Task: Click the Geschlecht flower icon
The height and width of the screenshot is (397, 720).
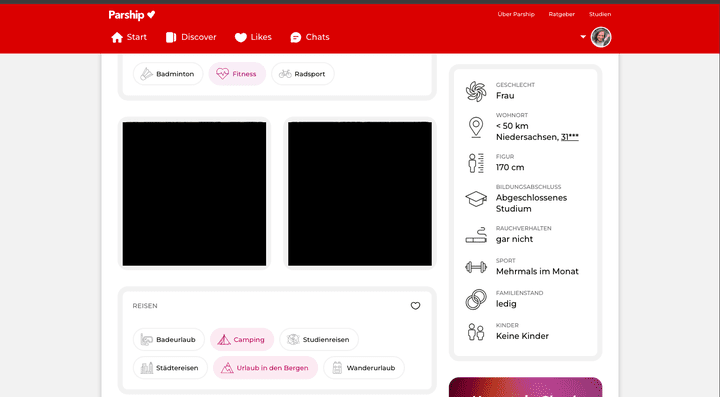Action: click(476, 91)
